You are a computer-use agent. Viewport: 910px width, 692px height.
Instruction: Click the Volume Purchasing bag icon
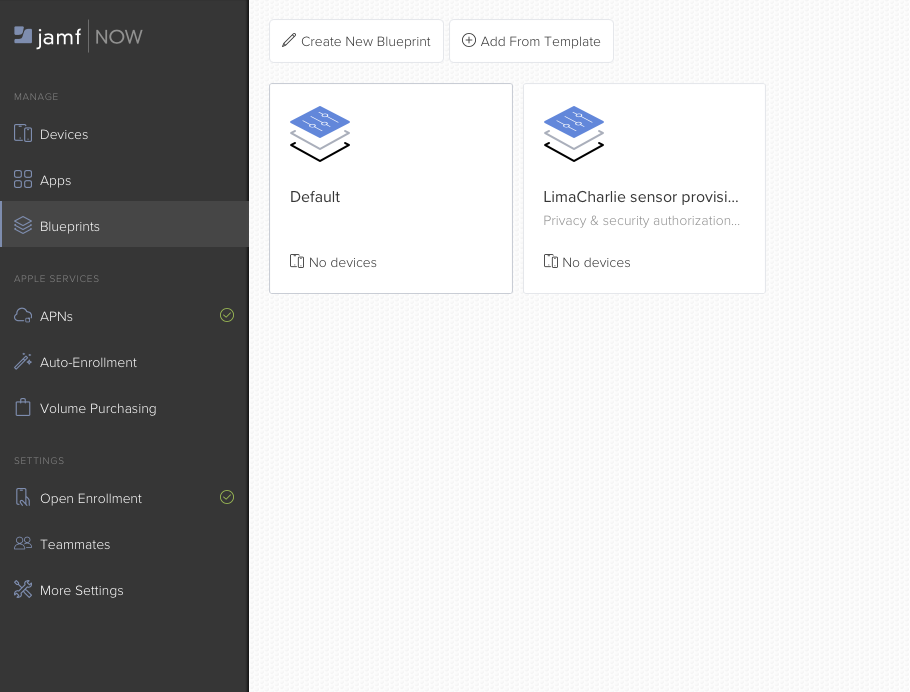pos(23,408)
